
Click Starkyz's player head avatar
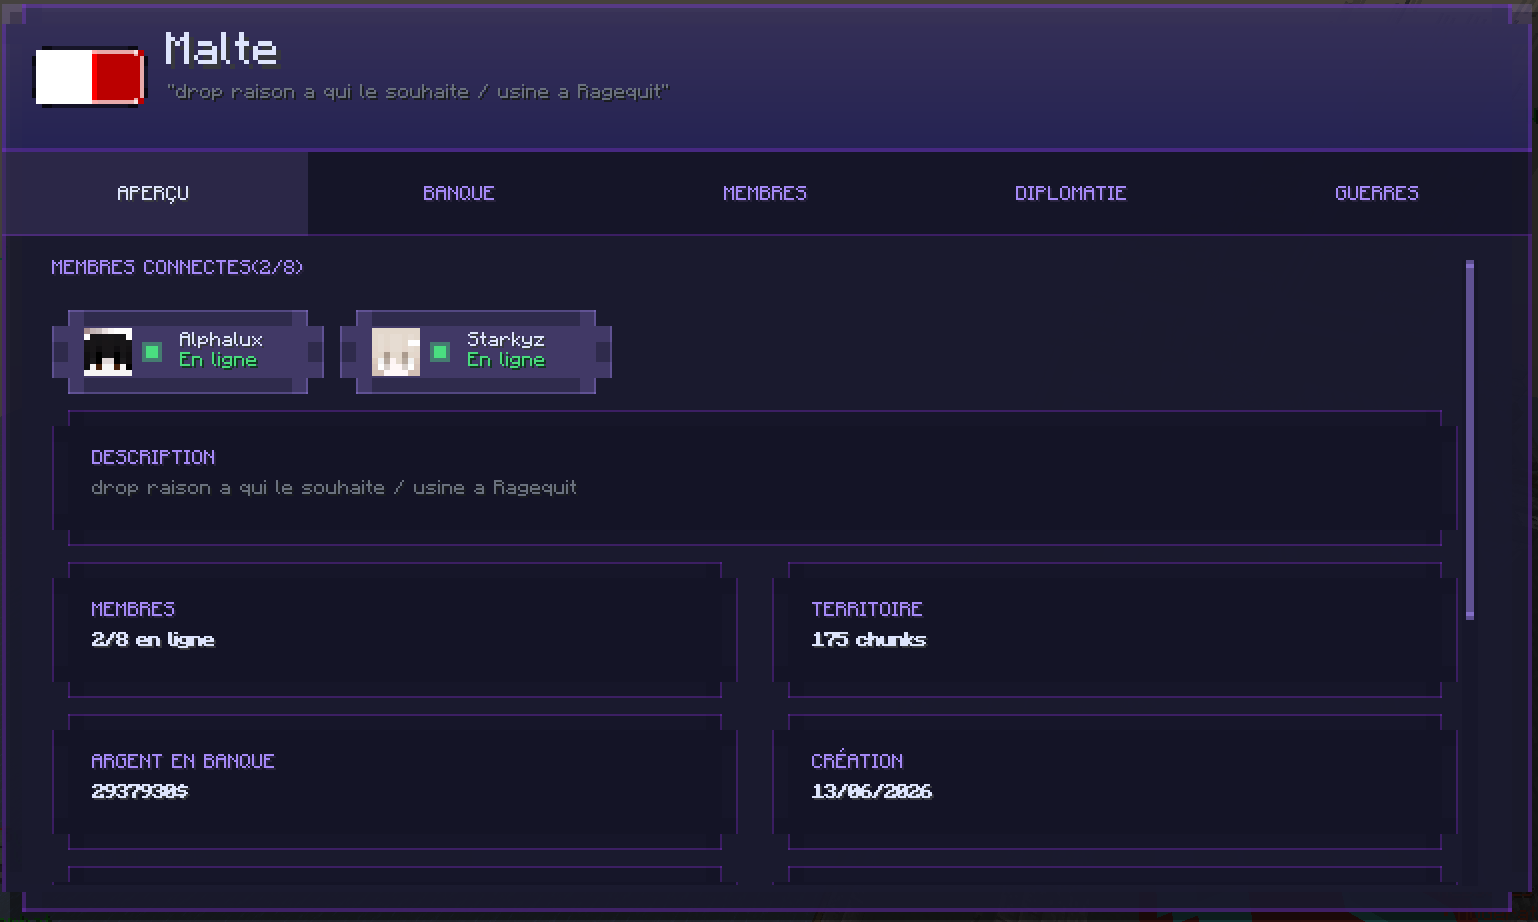396,352
